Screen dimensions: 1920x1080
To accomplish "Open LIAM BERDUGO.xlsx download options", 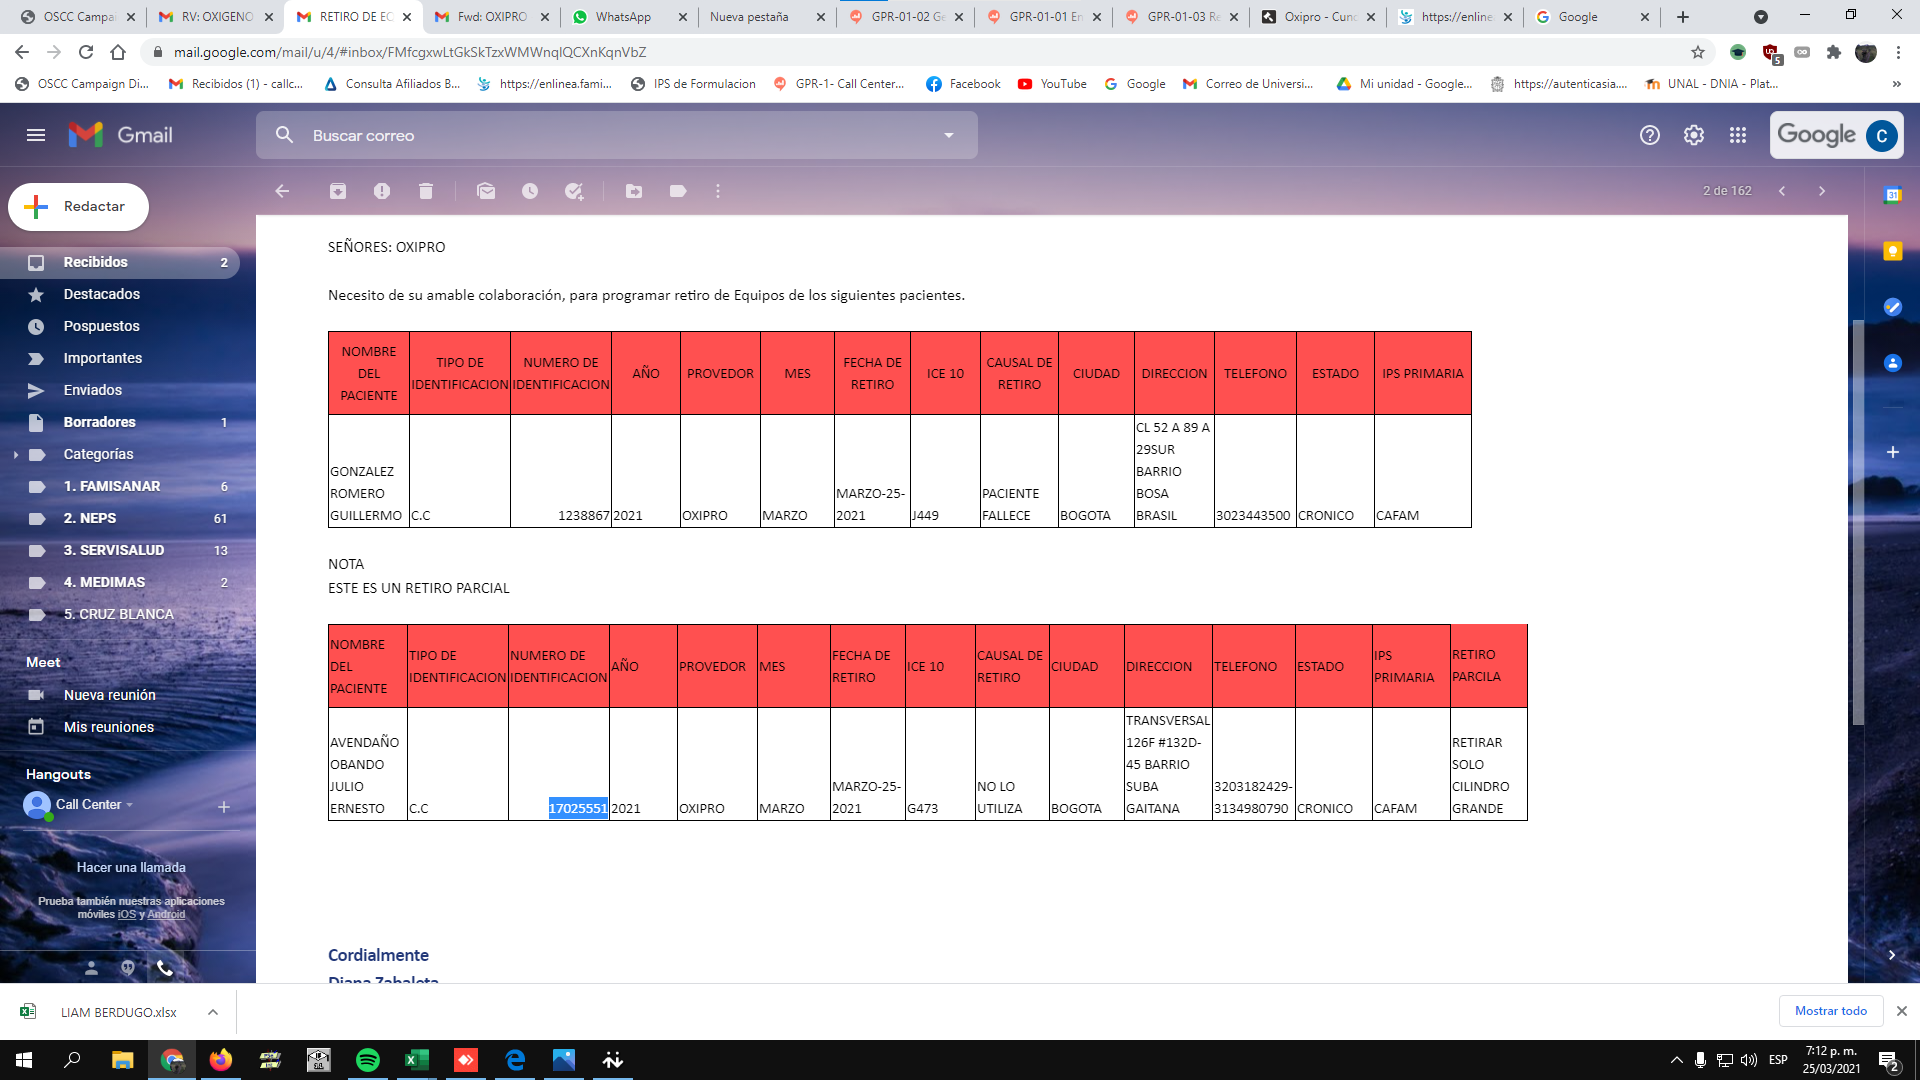I will 213,1012.
